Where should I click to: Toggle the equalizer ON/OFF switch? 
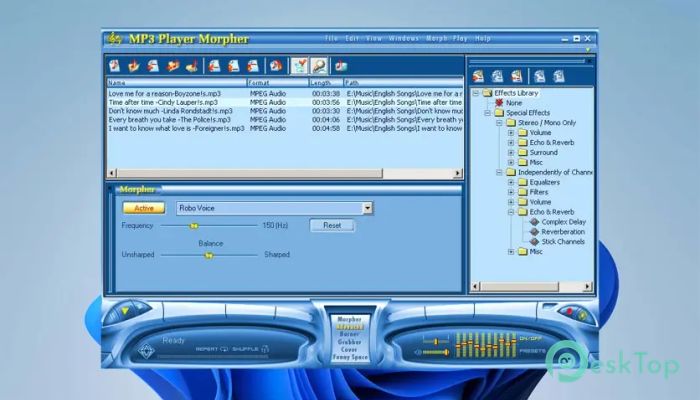(531, 339)
